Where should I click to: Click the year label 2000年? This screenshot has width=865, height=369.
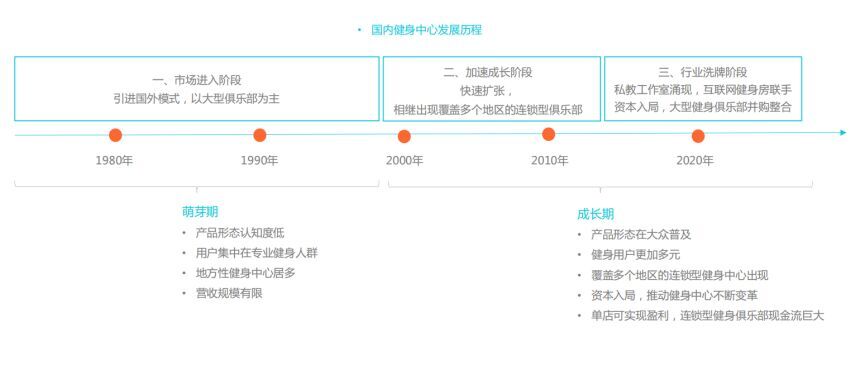click(404, 161)
